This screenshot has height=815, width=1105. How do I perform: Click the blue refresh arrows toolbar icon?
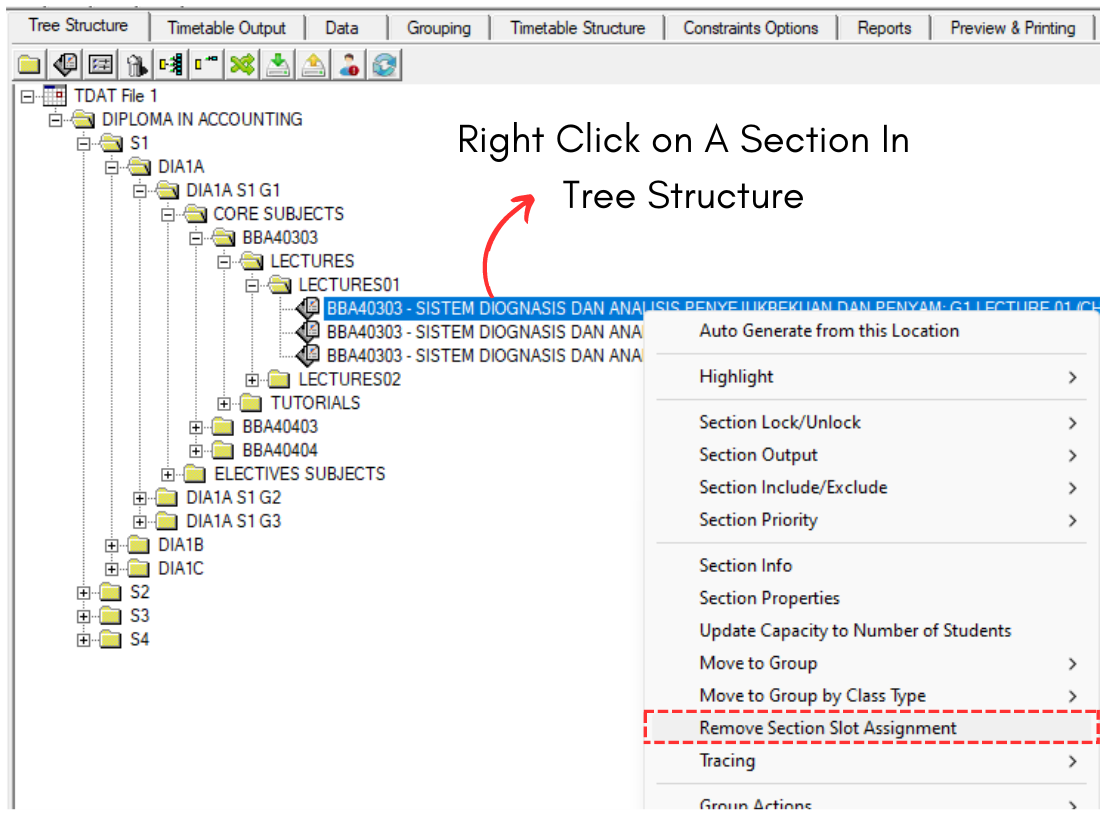tap(384, 66)
